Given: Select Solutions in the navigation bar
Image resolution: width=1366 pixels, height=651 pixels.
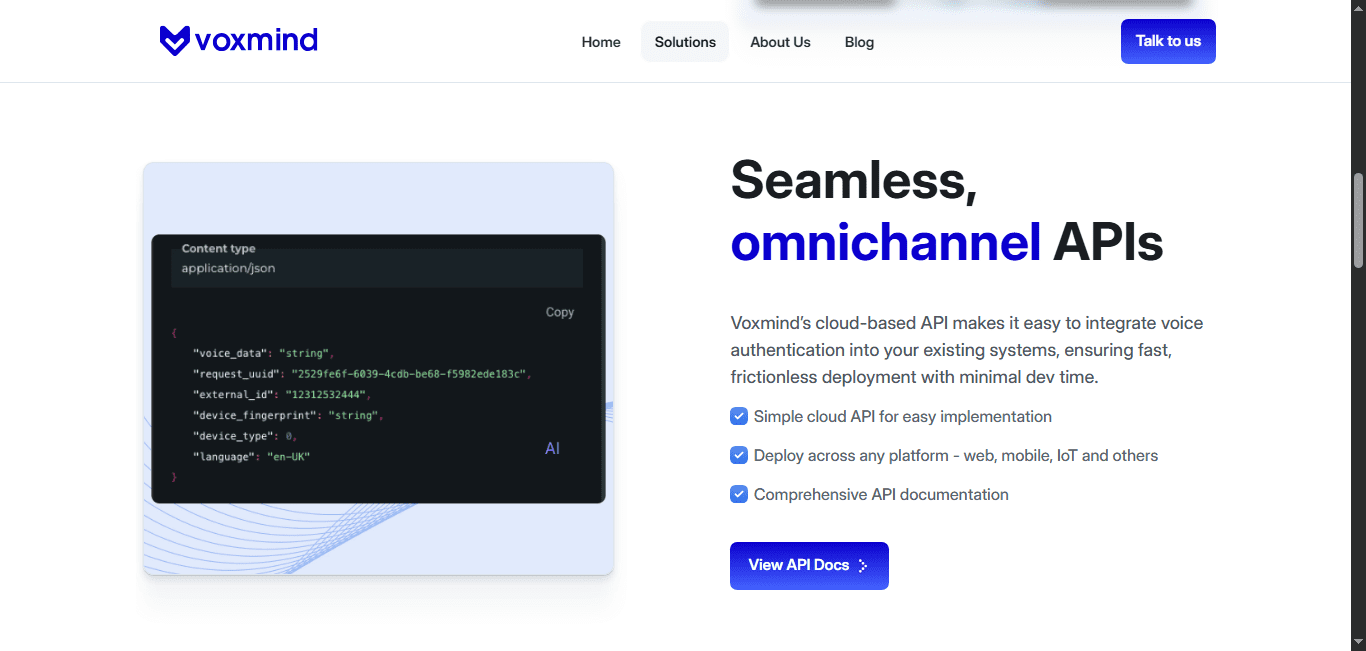Looking at the screenshot, I should click(x=685, y=42).
